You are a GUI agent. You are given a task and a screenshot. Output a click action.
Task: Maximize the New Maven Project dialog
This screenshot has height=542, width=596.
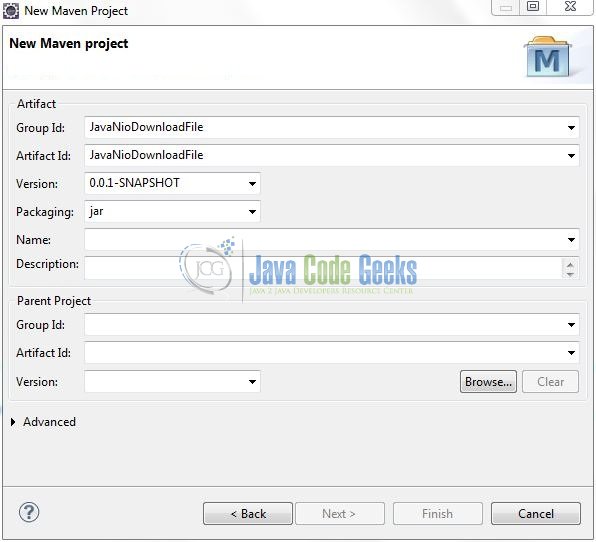pyautogui.click(x=533, y=6)
